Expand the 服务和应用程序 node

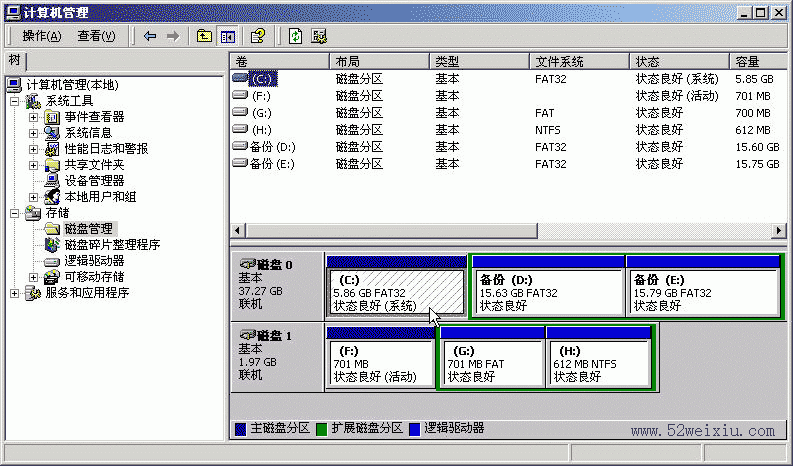tap(15, 292)
